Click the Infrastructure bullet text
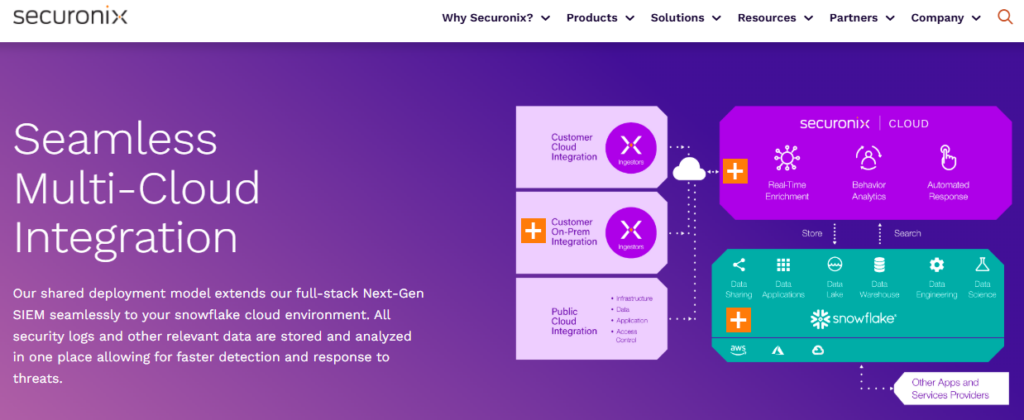 coord(634,298)
